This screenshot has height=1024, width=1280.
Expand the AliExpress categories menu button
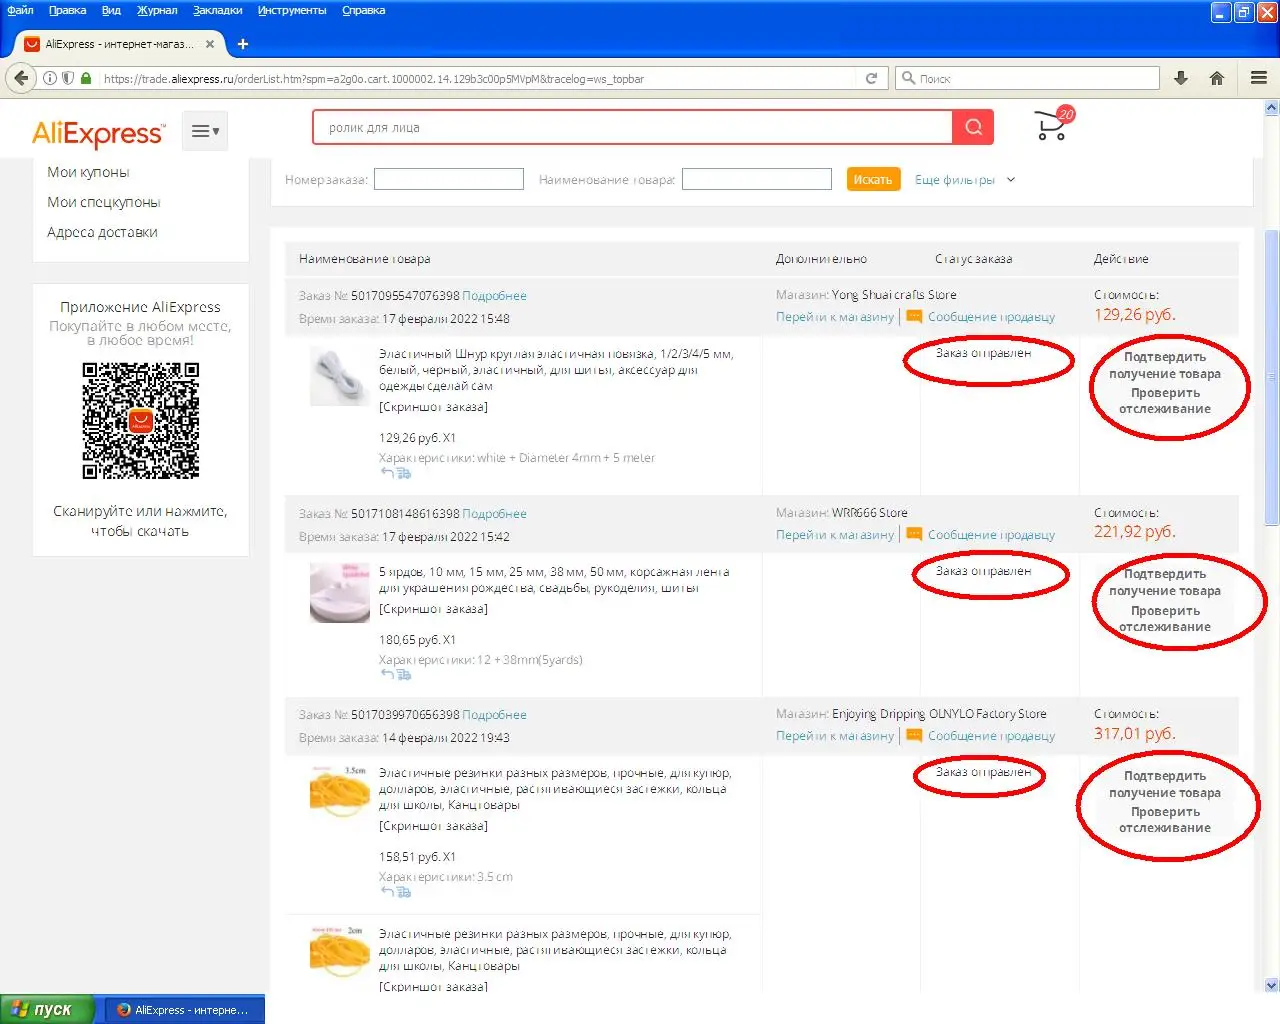pyautogui.click(x=205, y=131)
